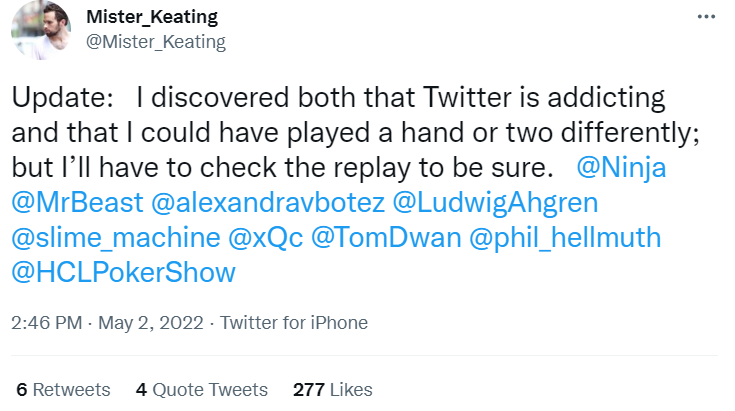Screen dimensions: 735x411
Task: Open the @HCLPokerShow mention
Action: [x=124, y=273]
